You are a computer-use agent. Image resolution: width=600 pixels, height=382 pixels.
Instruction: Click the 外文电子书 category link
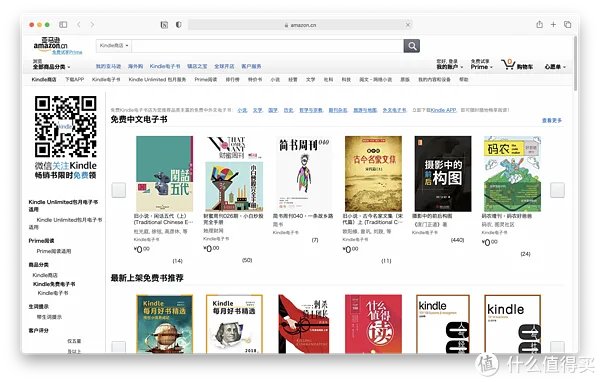394,110
